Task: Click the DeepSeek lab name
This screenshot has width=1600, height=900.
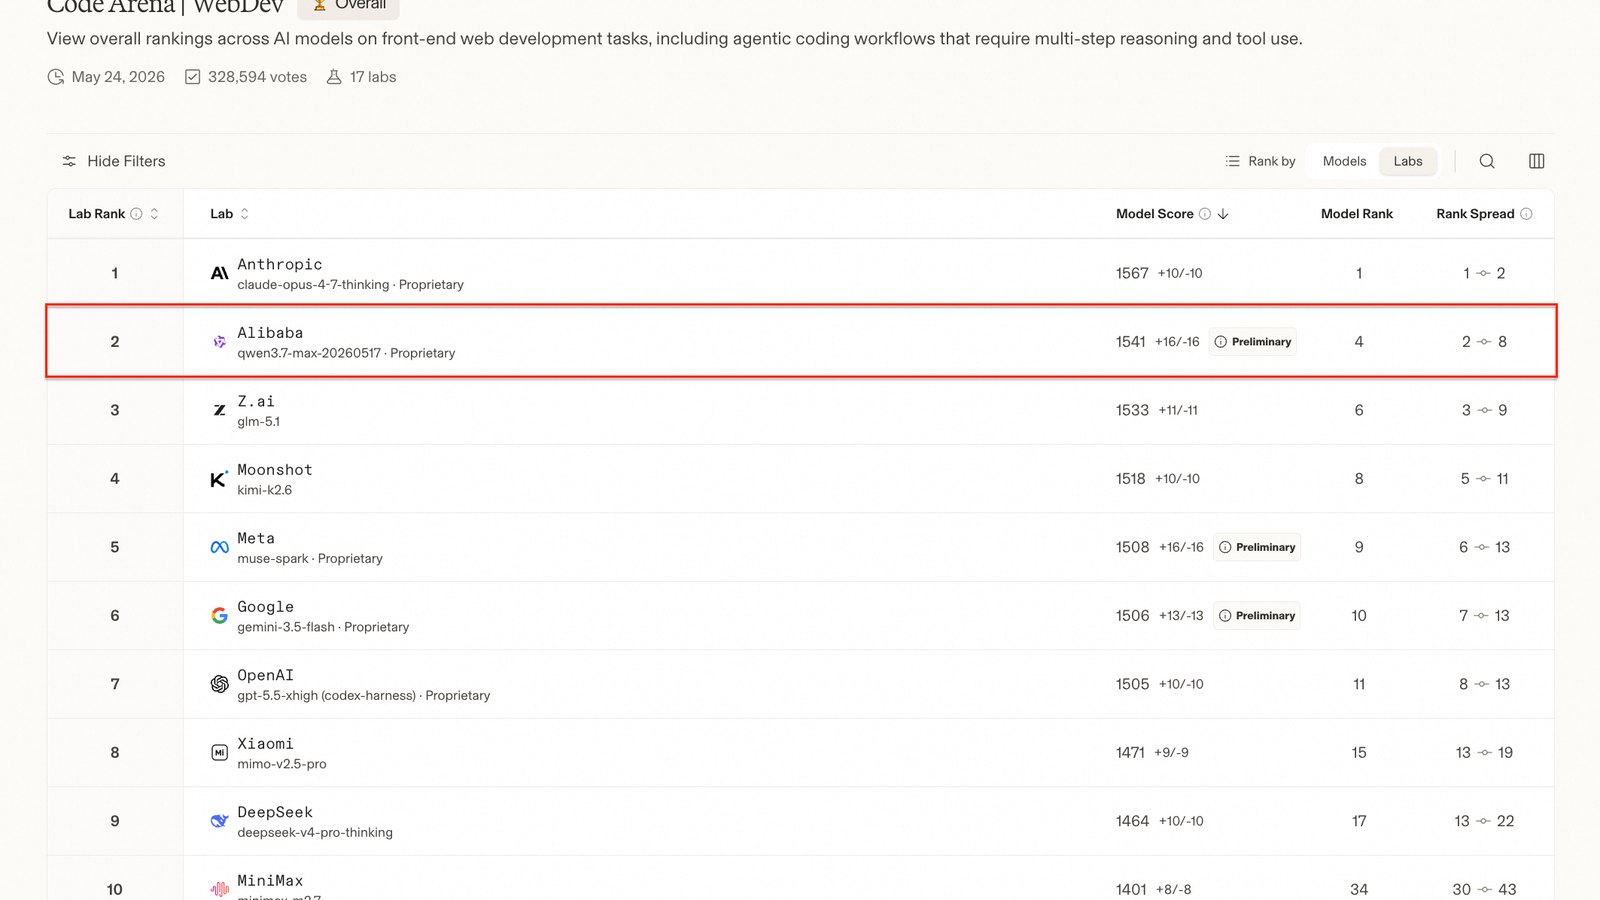Action: point(275,812)
